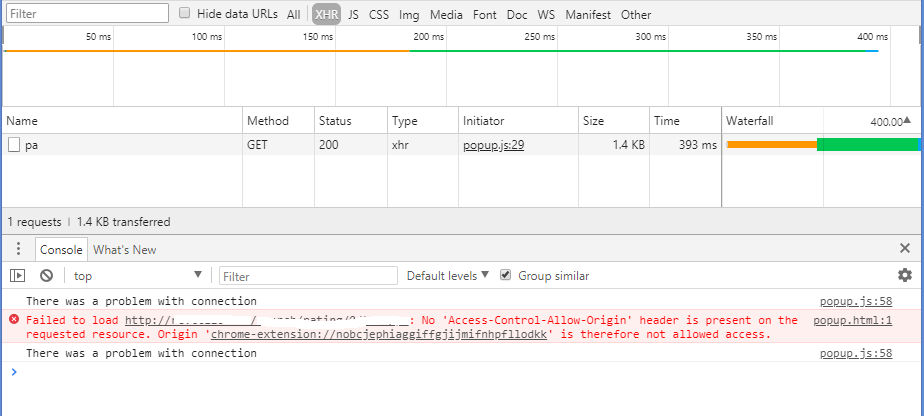Filter requests by JS
The height and width of the screenshot is (416, 924).
coord(353,15)
